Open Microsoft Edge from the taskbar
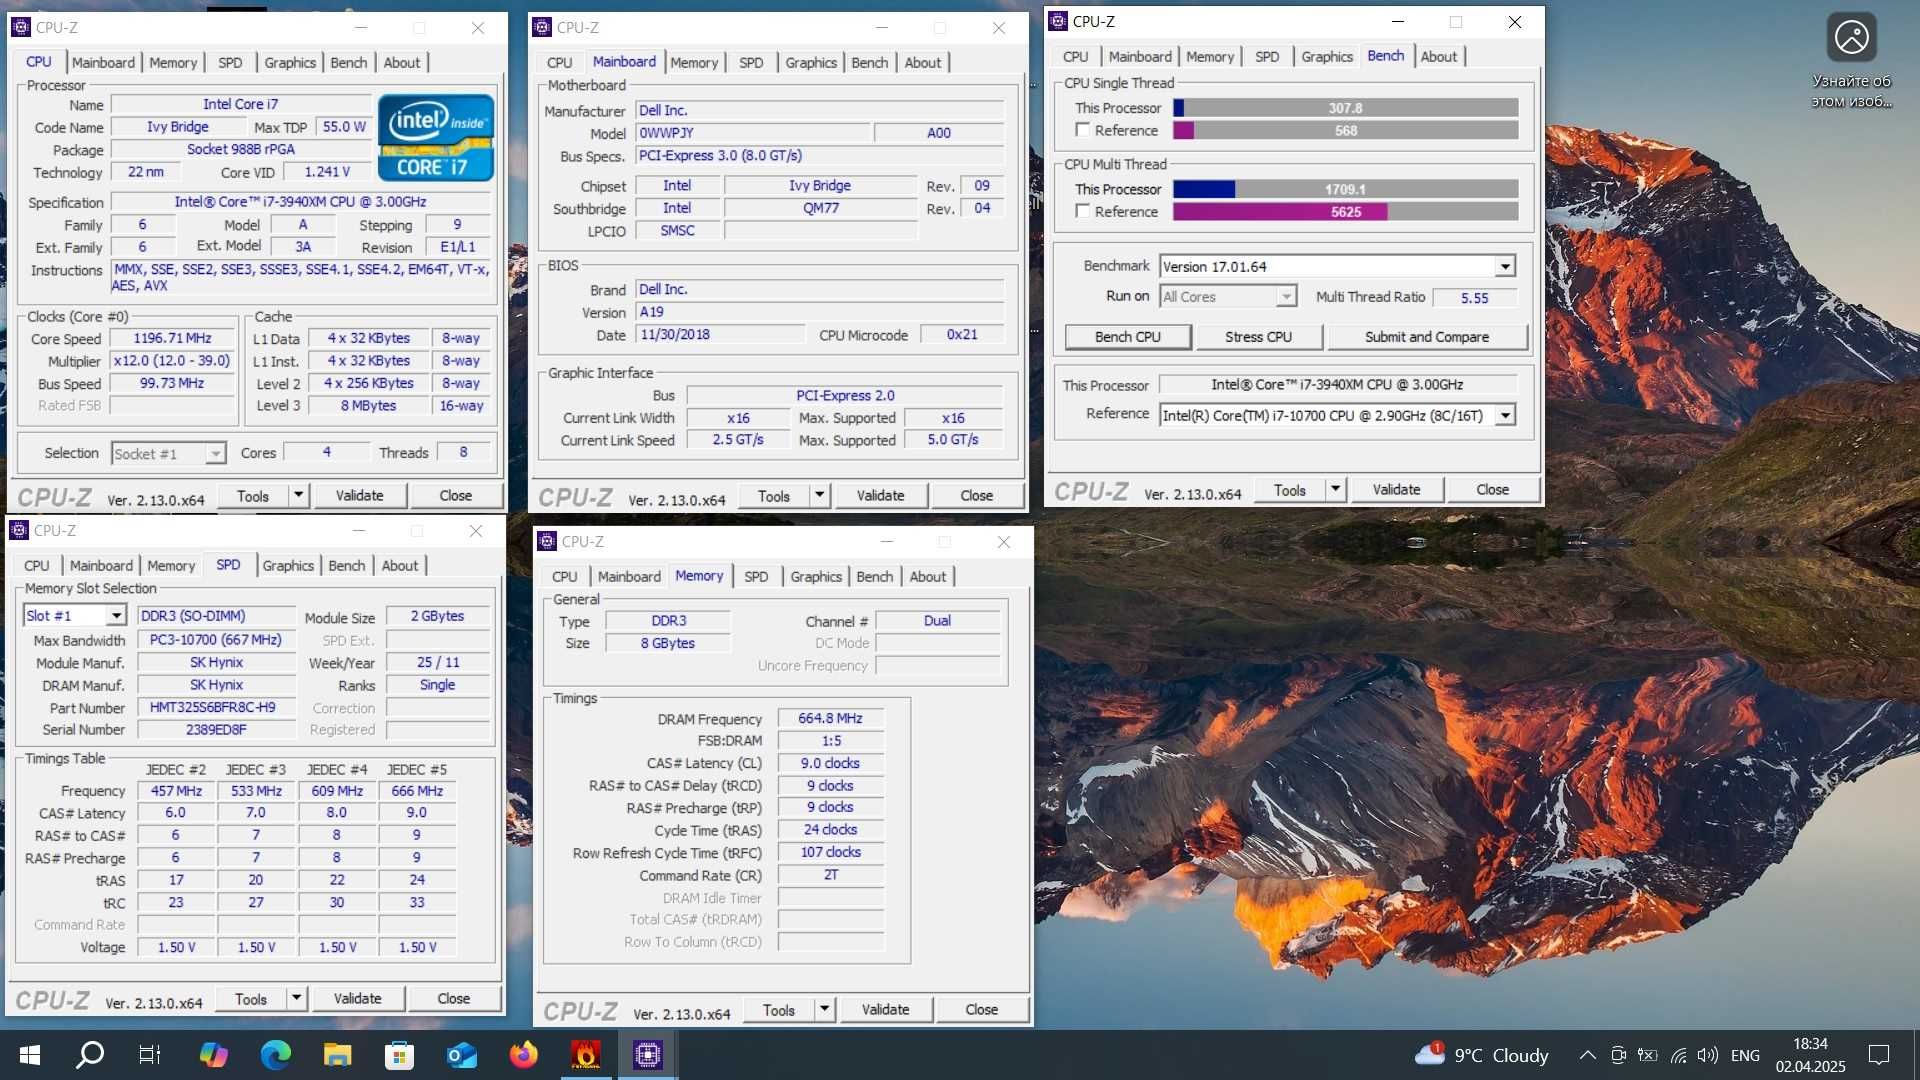 click(x=275, y=1055)
